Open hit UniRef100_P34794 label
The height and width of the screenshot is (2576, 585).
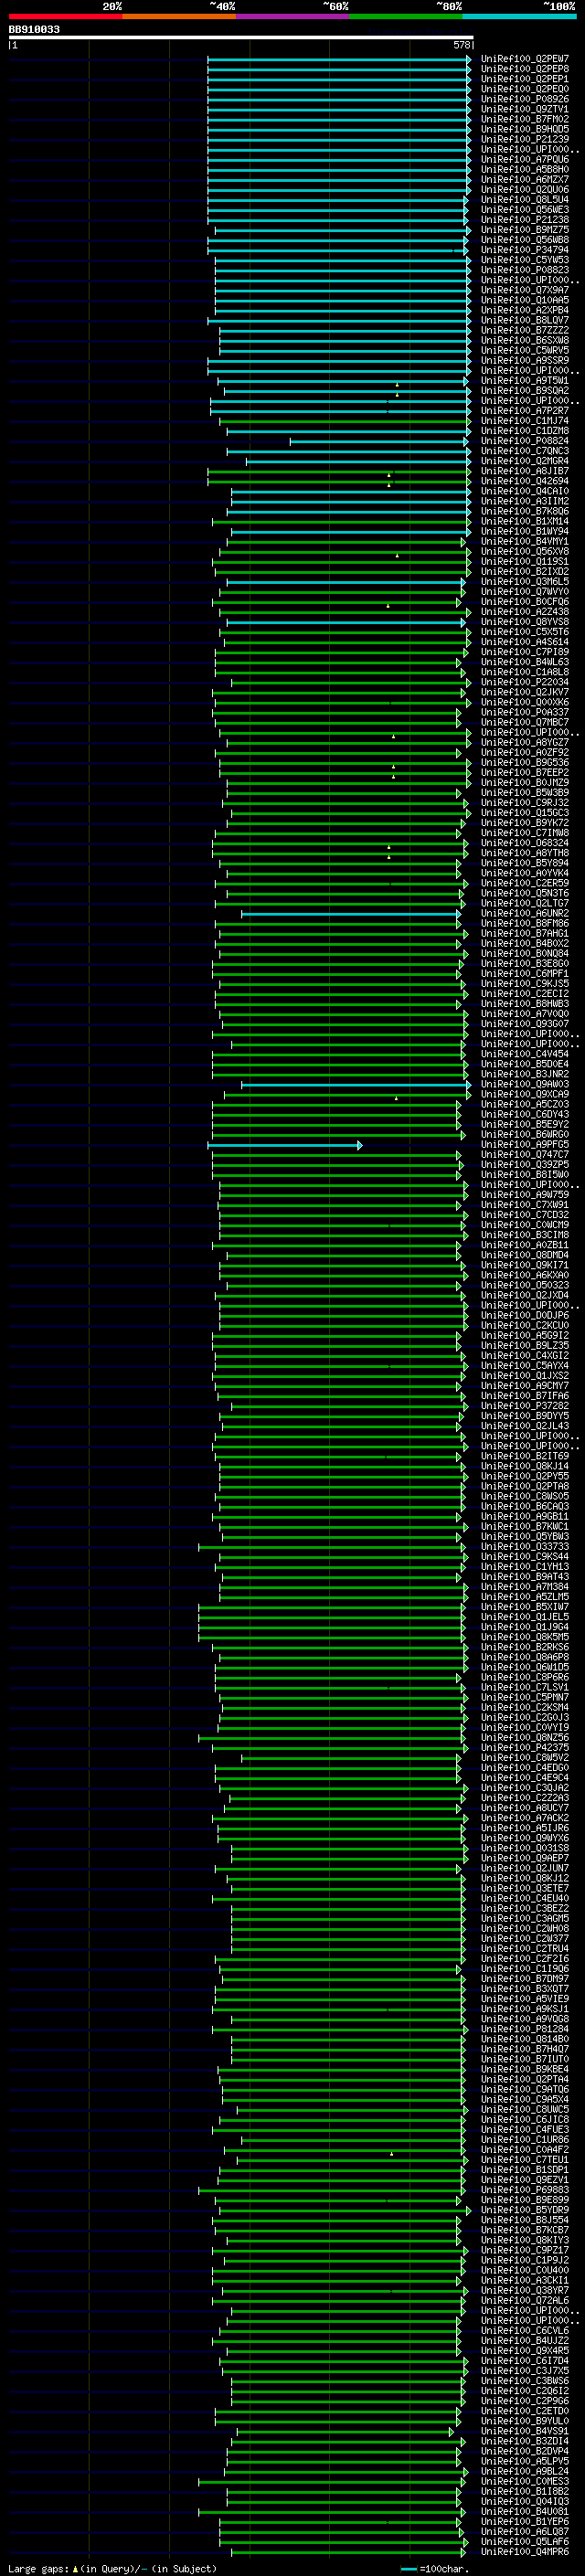525,250
